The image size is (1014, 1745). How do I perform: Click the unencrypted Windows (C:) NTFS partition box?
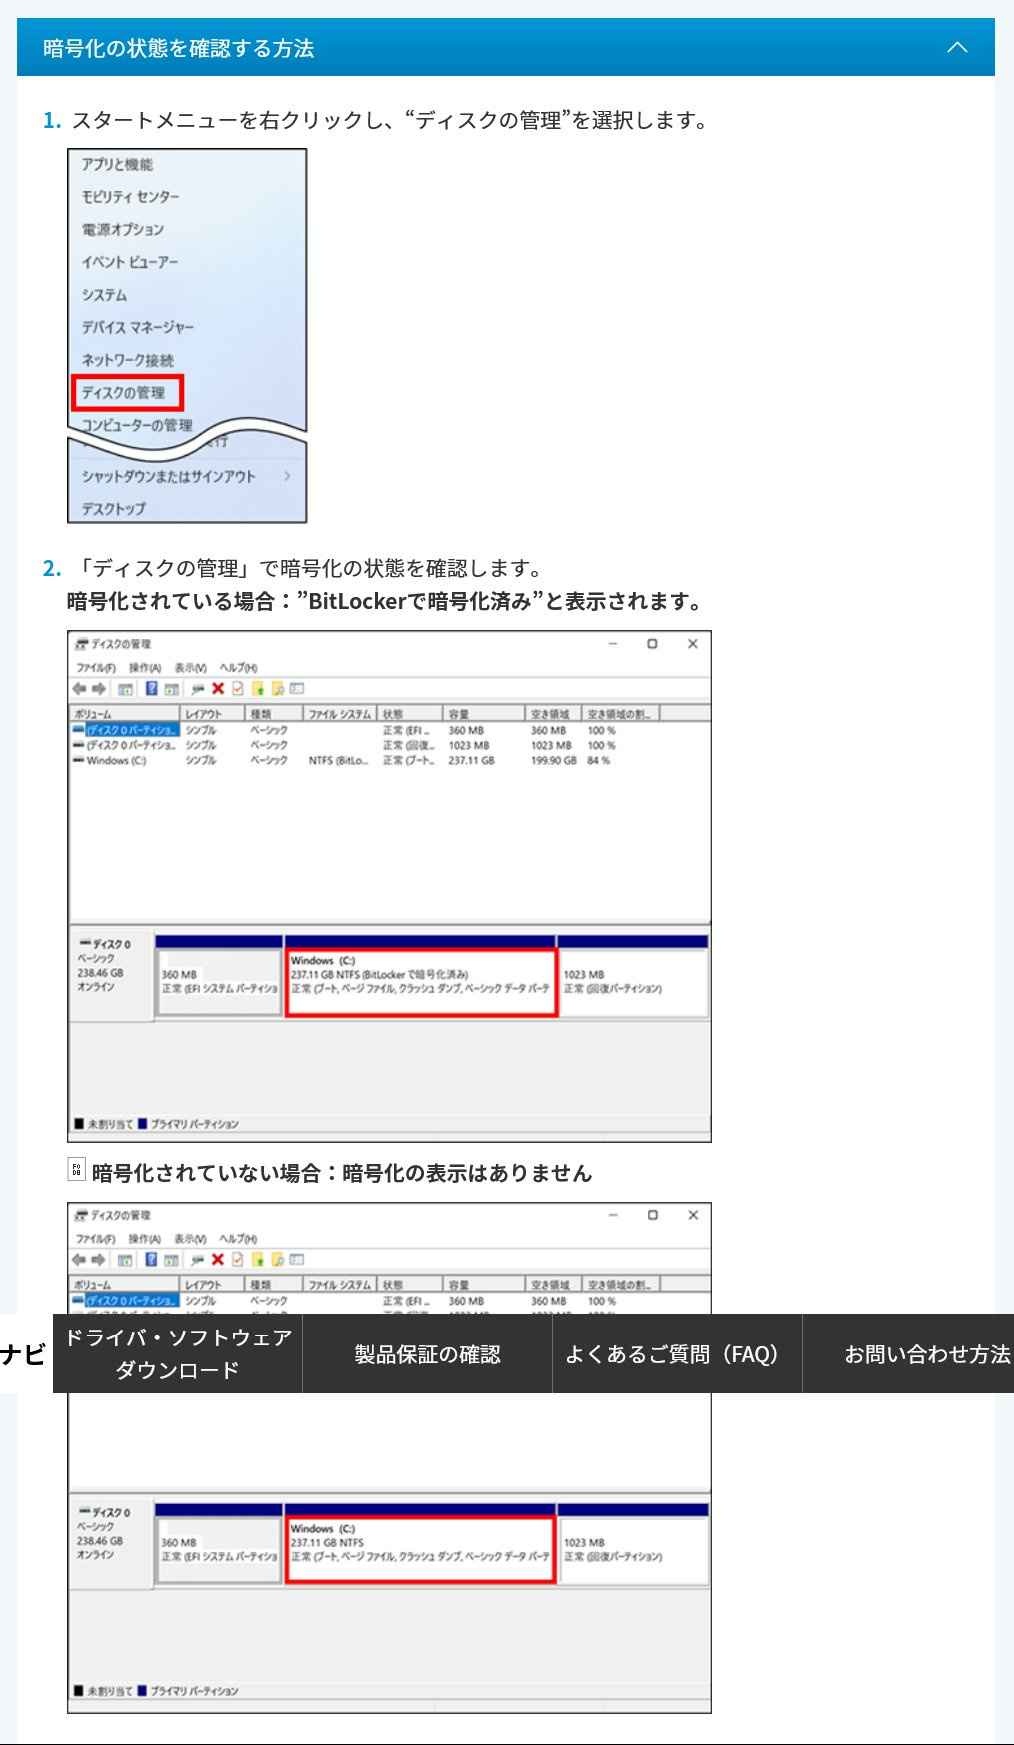pos(420,1549)
